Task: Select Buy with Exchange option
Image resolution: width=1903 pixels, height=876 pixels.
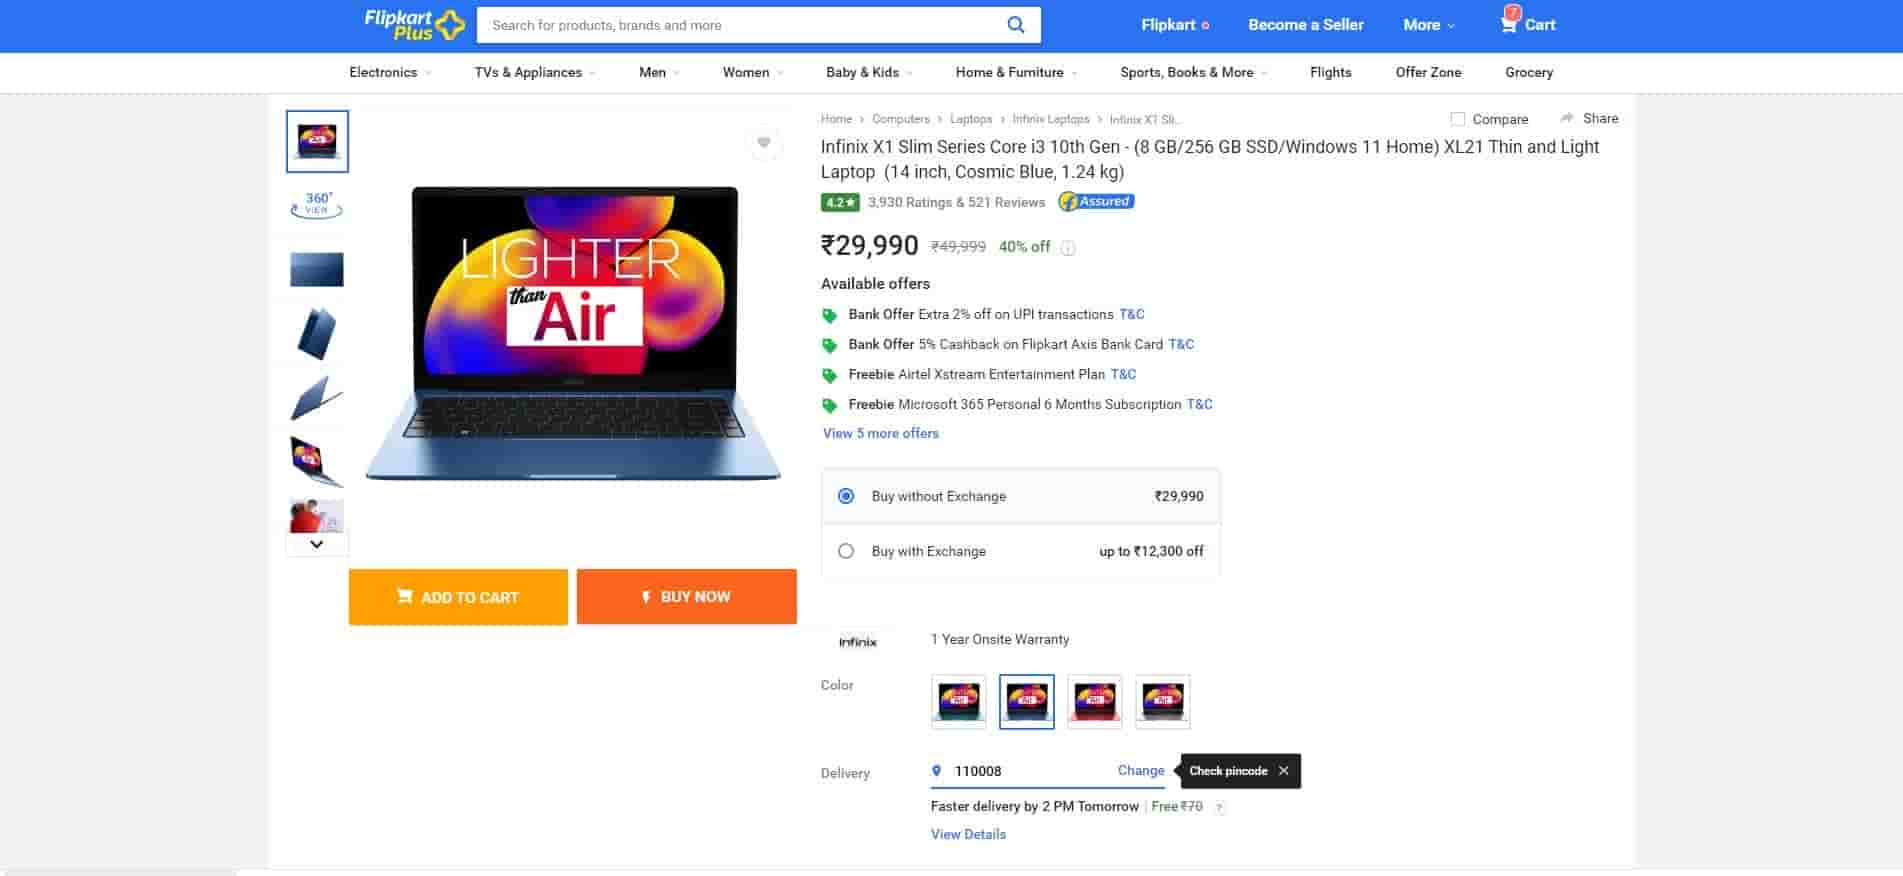Action: pos(846,551)
